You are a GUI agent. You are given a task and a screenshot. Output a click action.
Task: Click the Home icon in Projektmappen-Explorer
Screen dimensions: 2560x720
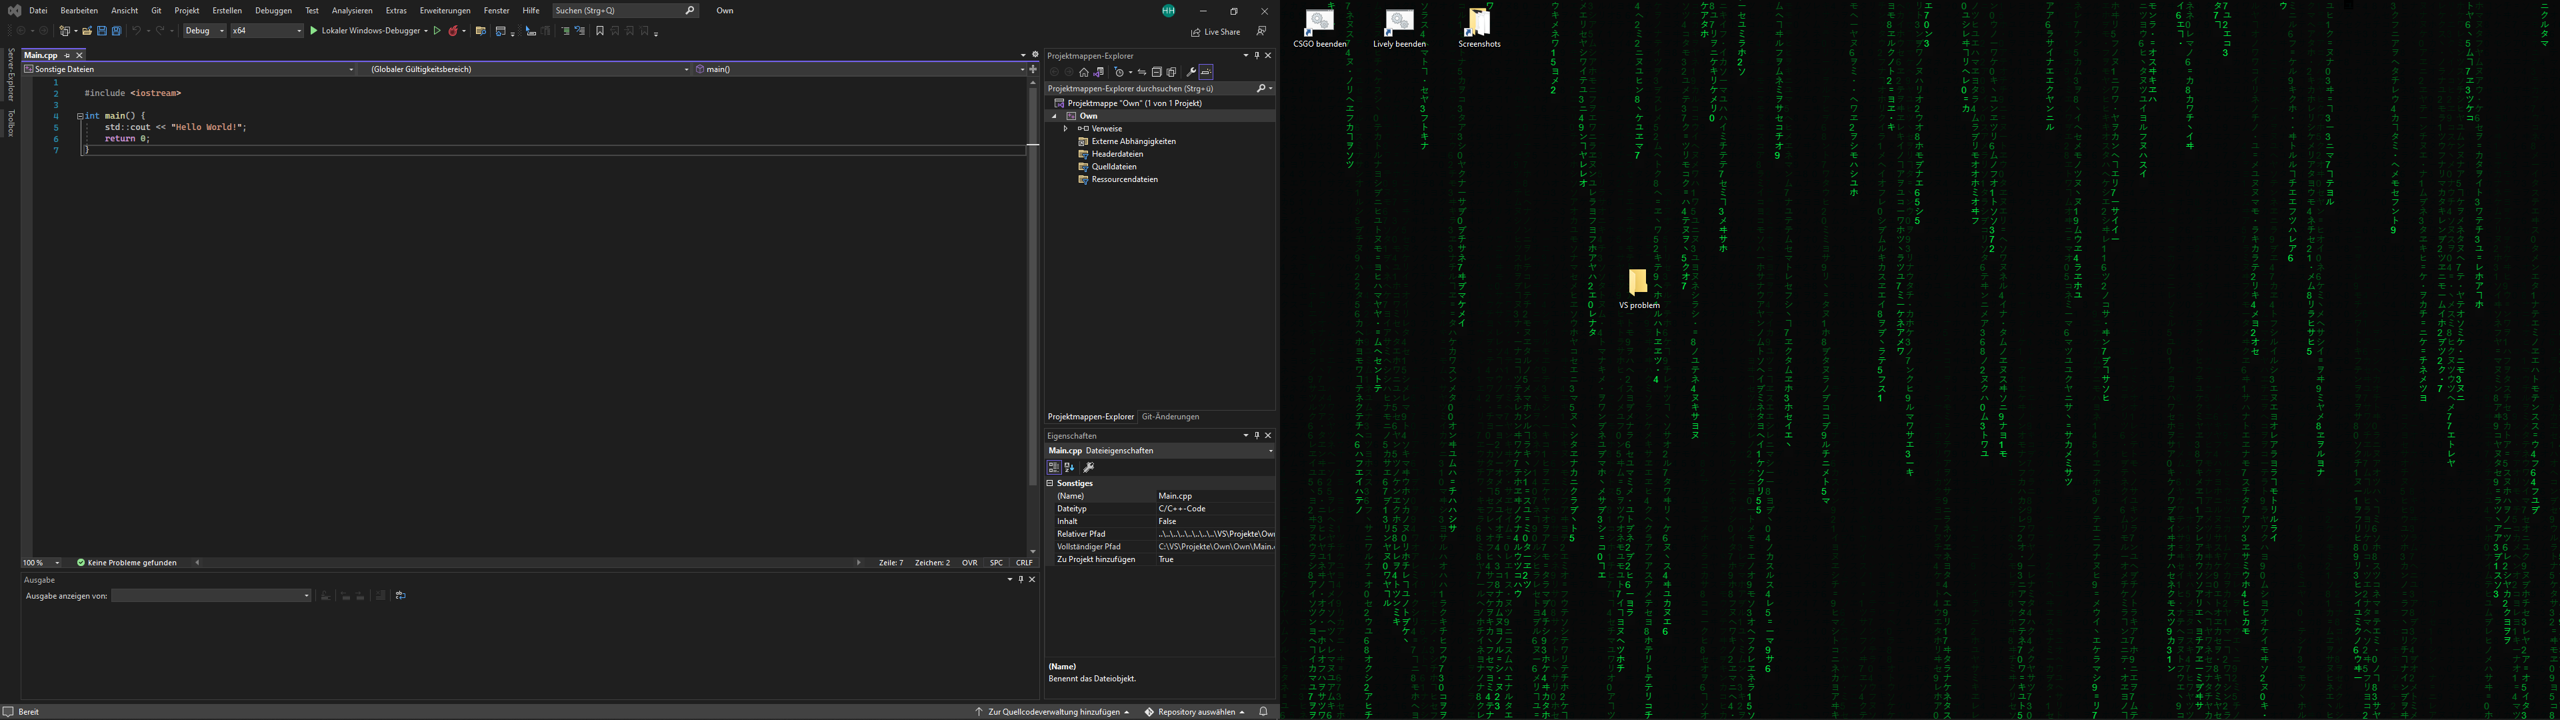[1084, 72]
